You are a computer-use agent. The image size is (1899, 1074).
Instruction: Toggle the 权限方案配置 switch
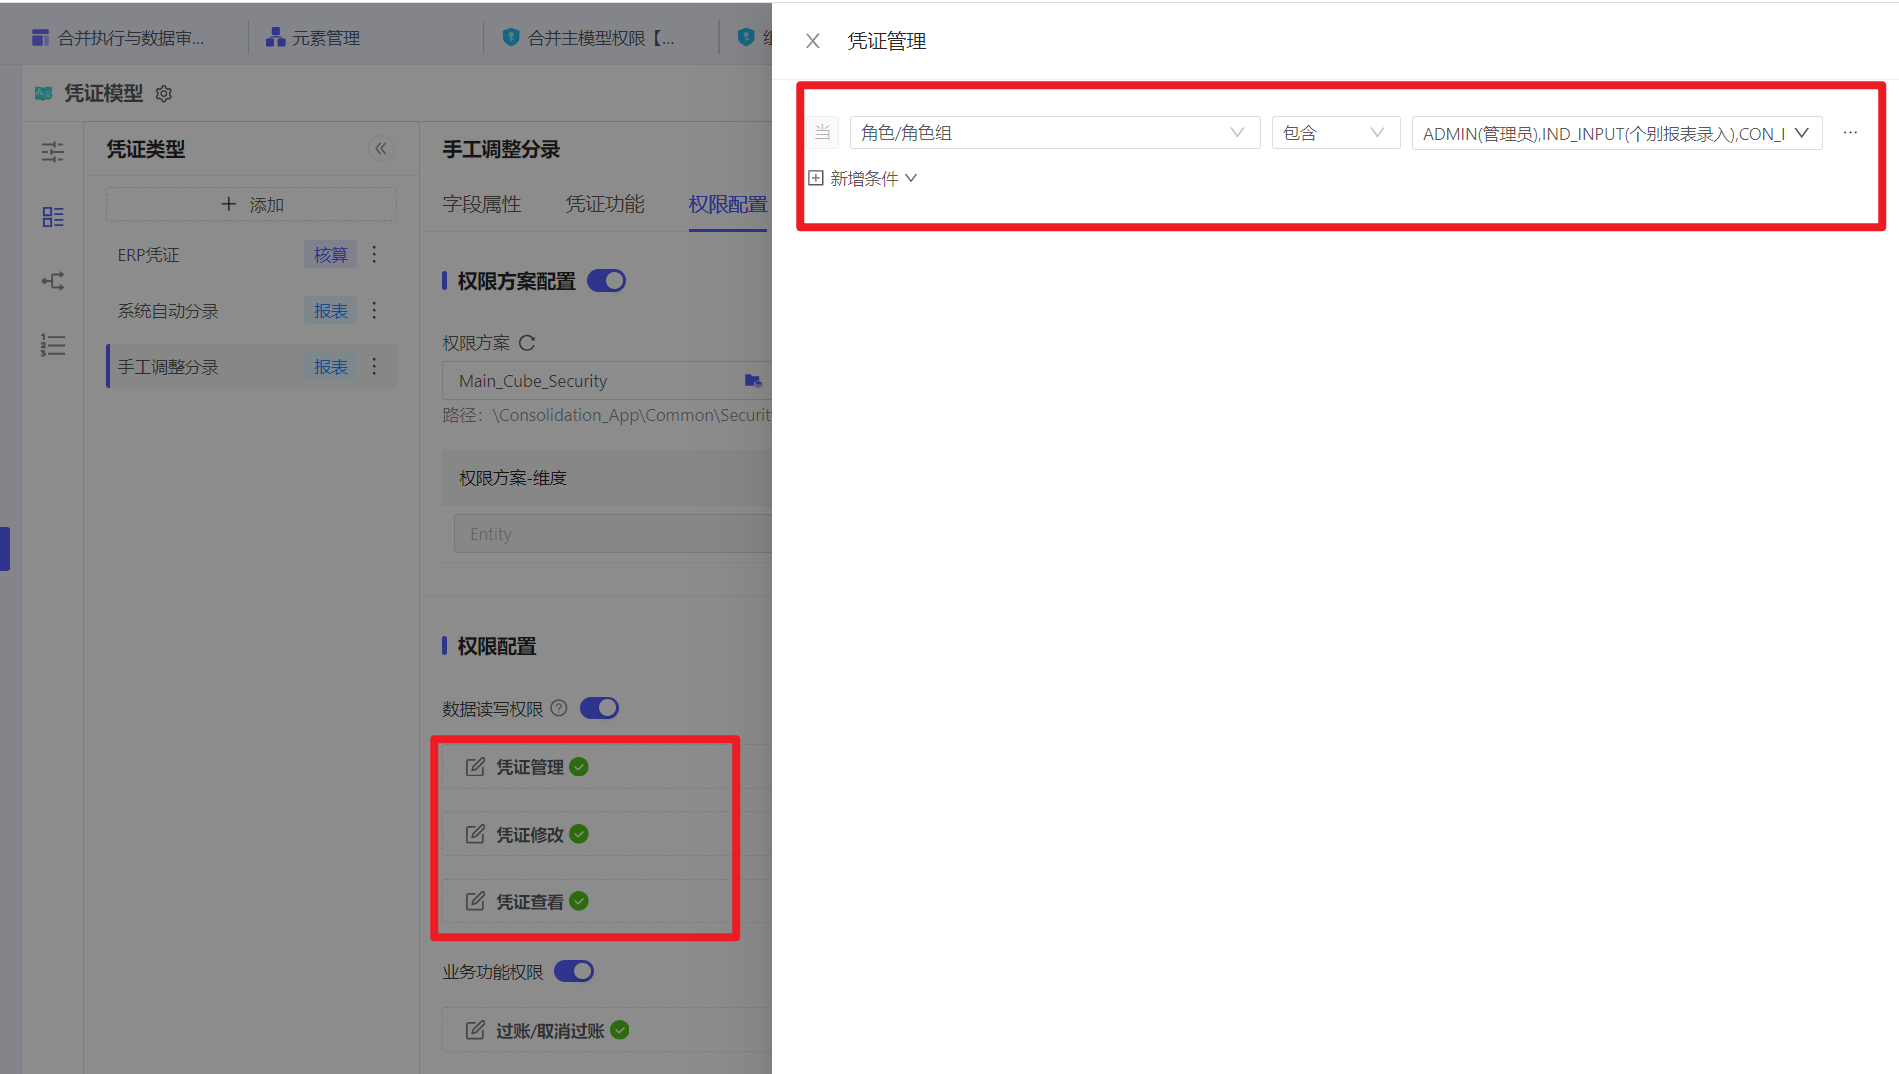[606, 281]
